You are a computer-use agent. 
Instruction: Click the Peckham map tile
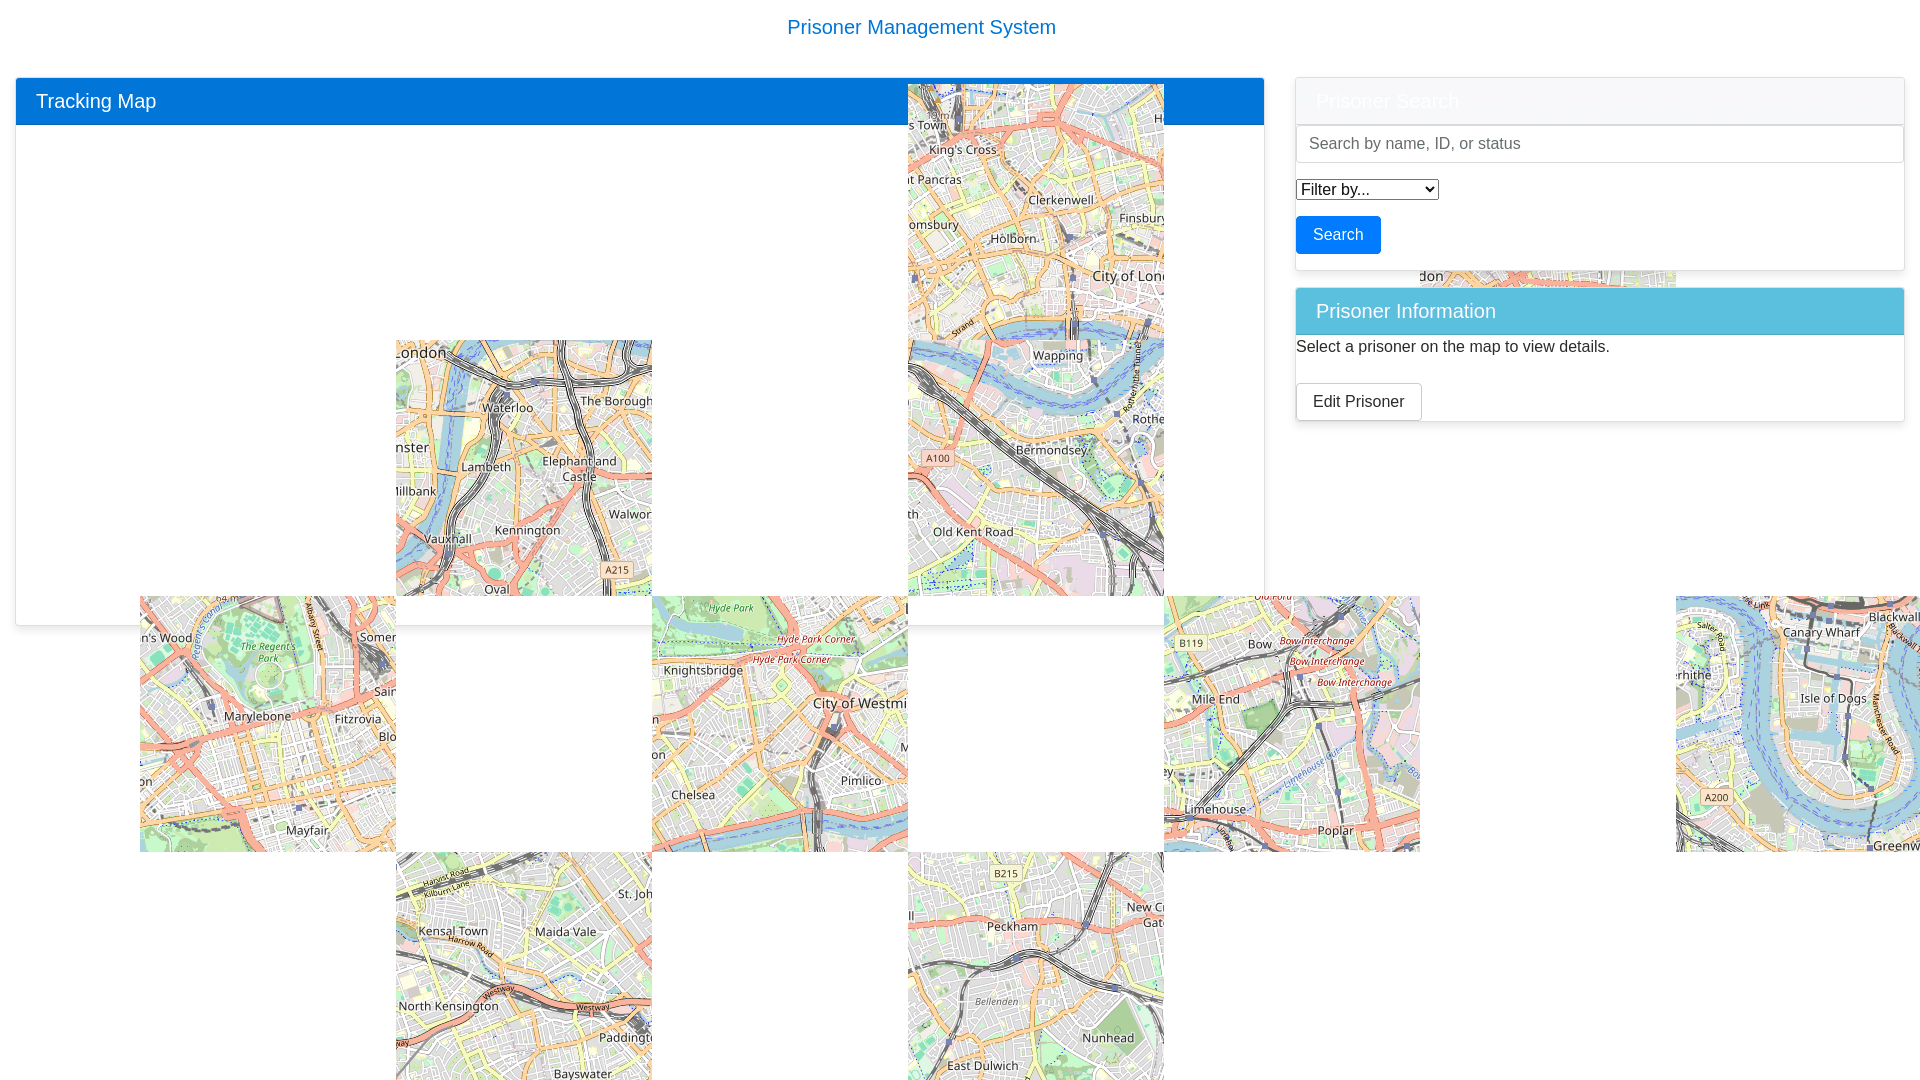pyautogui.click(x=1035, y=966)
